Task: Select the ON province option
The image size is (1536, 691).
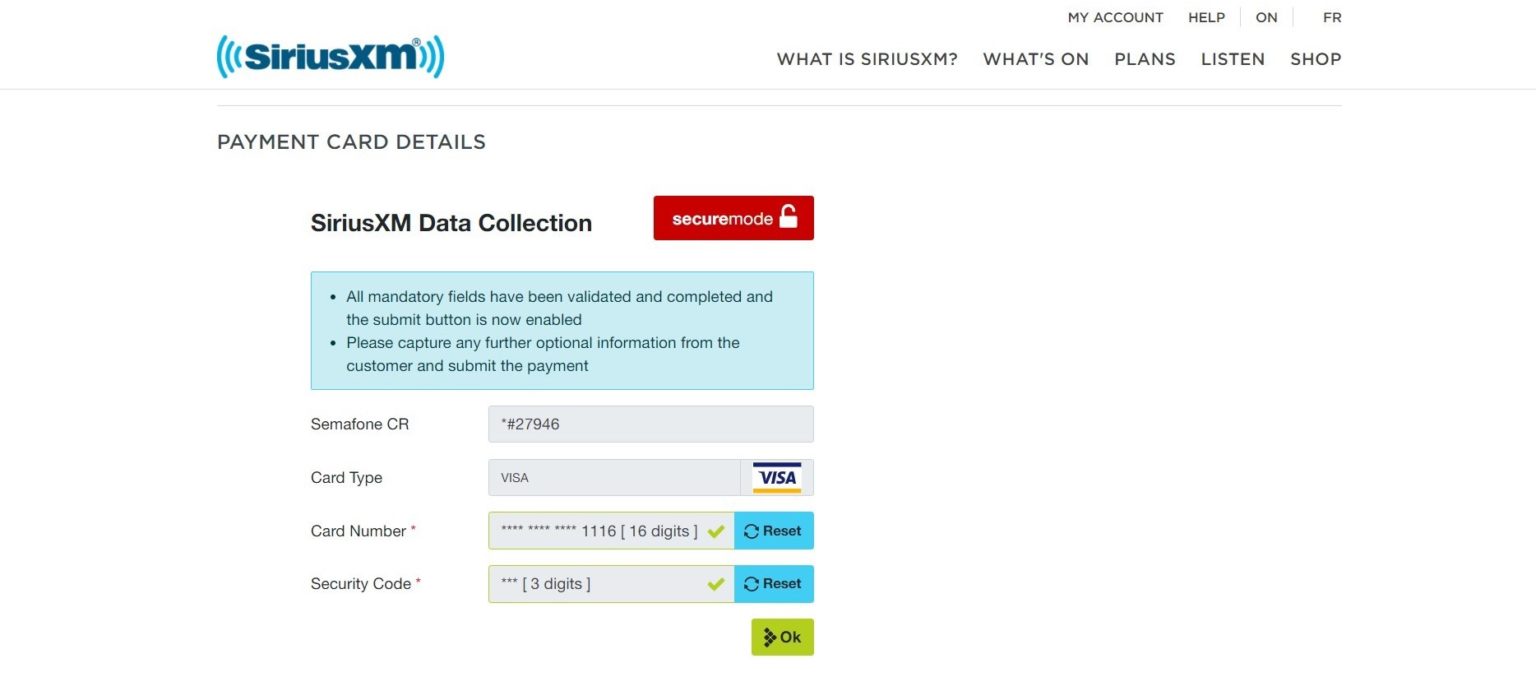Action: pos(1266,17)
